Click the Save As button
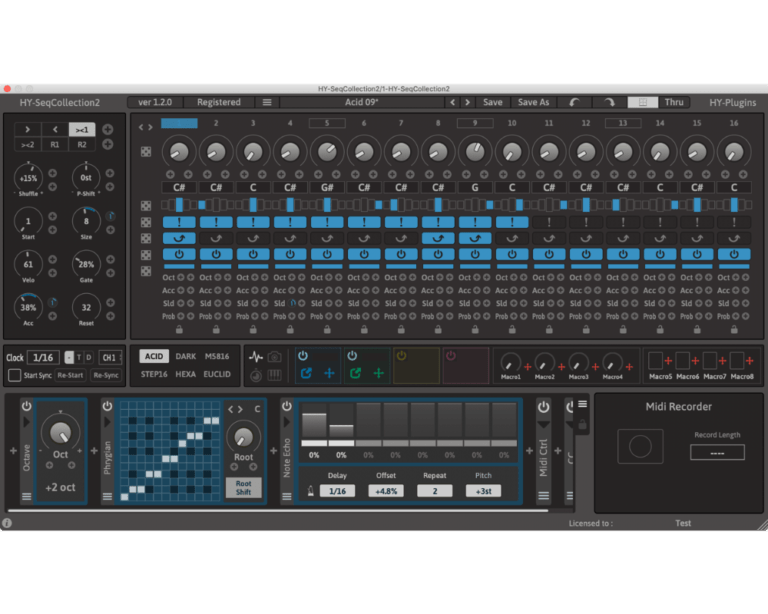 533,102
